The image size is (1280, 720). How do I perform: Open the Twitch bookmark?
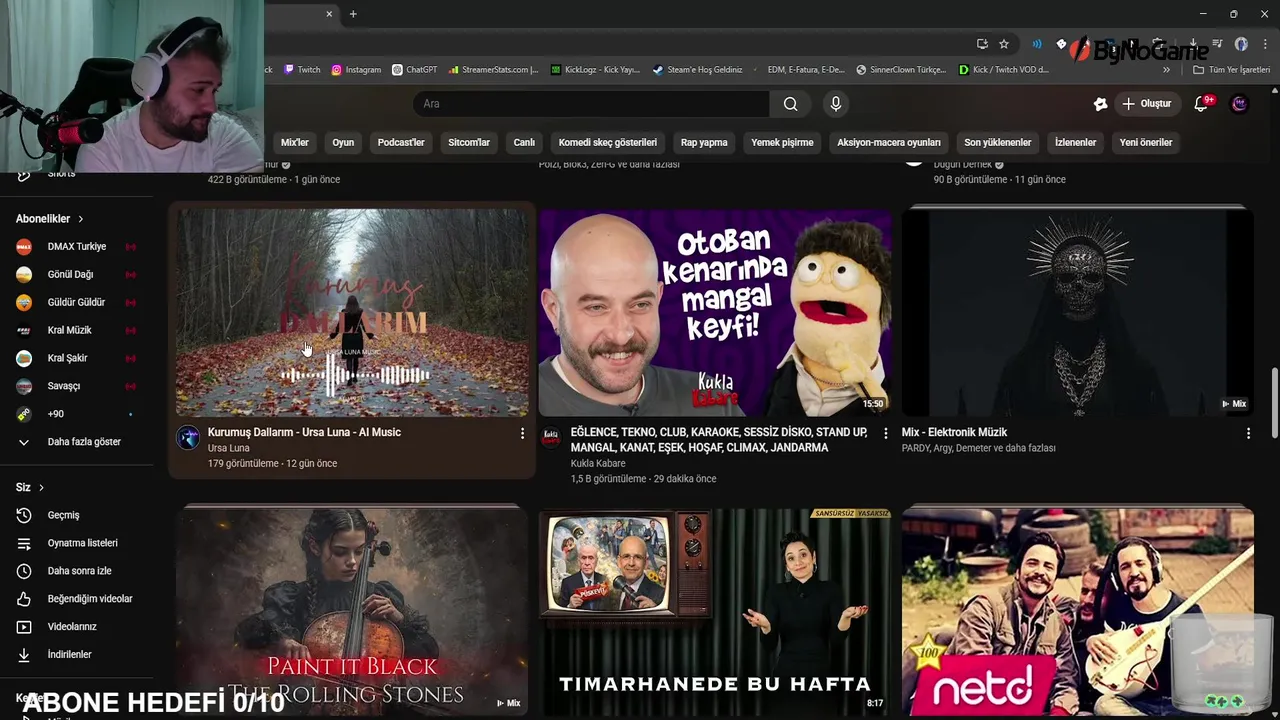coord(302,70)
